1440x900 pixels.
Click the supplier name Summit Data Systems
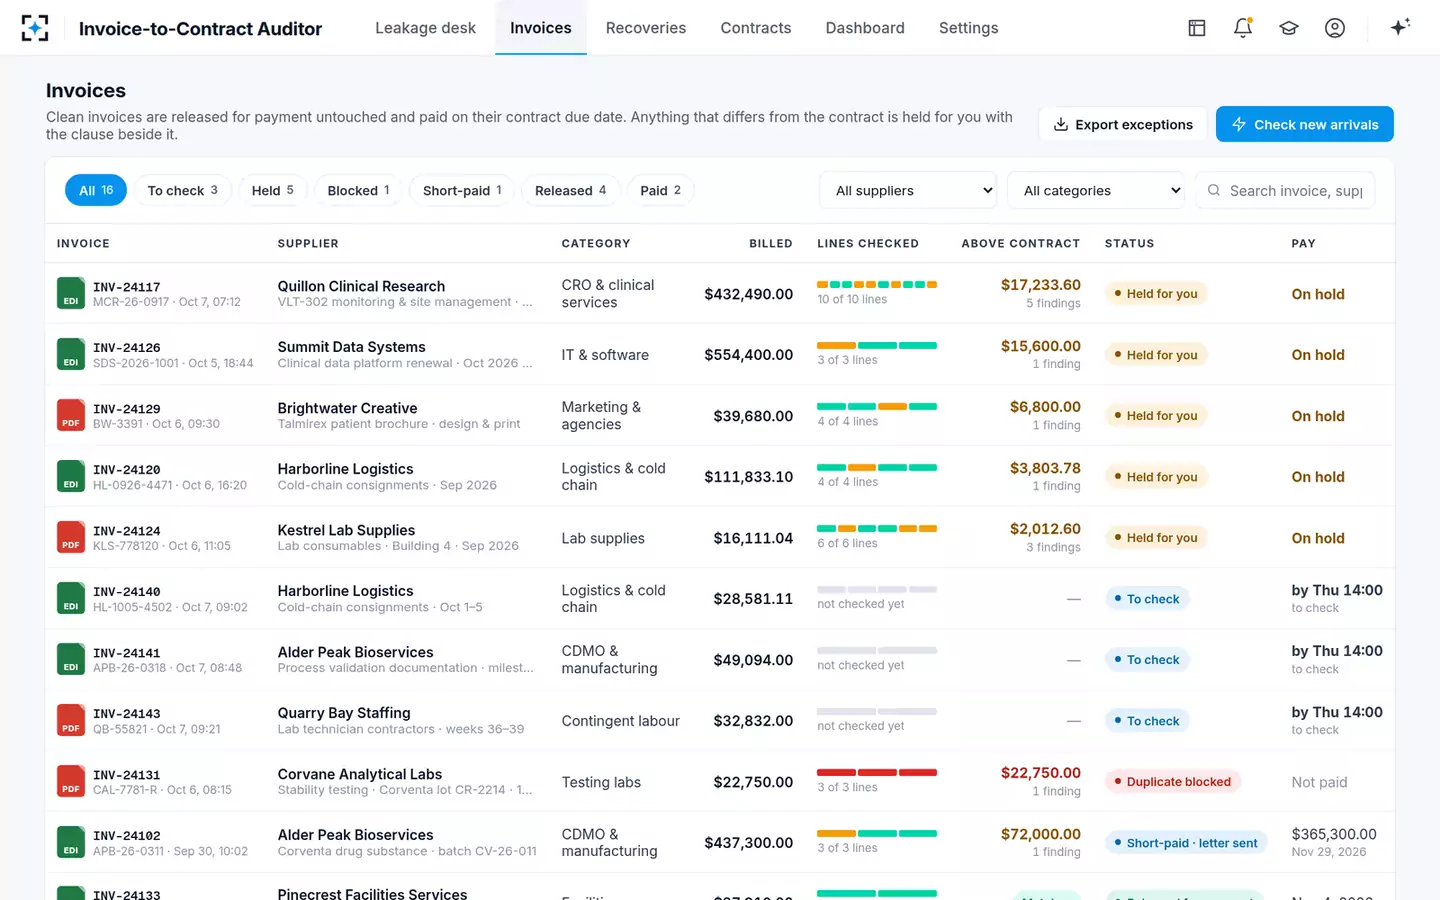(352, 347)
